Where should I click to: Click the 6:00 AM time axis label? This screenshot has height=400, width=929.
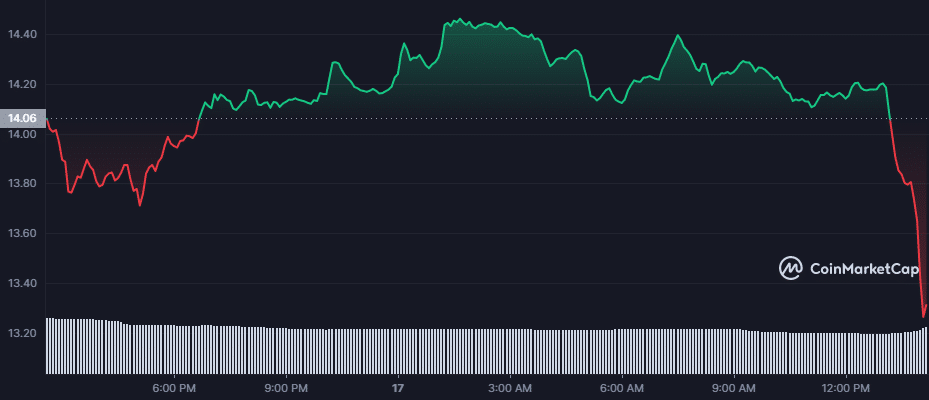[622, 389]
